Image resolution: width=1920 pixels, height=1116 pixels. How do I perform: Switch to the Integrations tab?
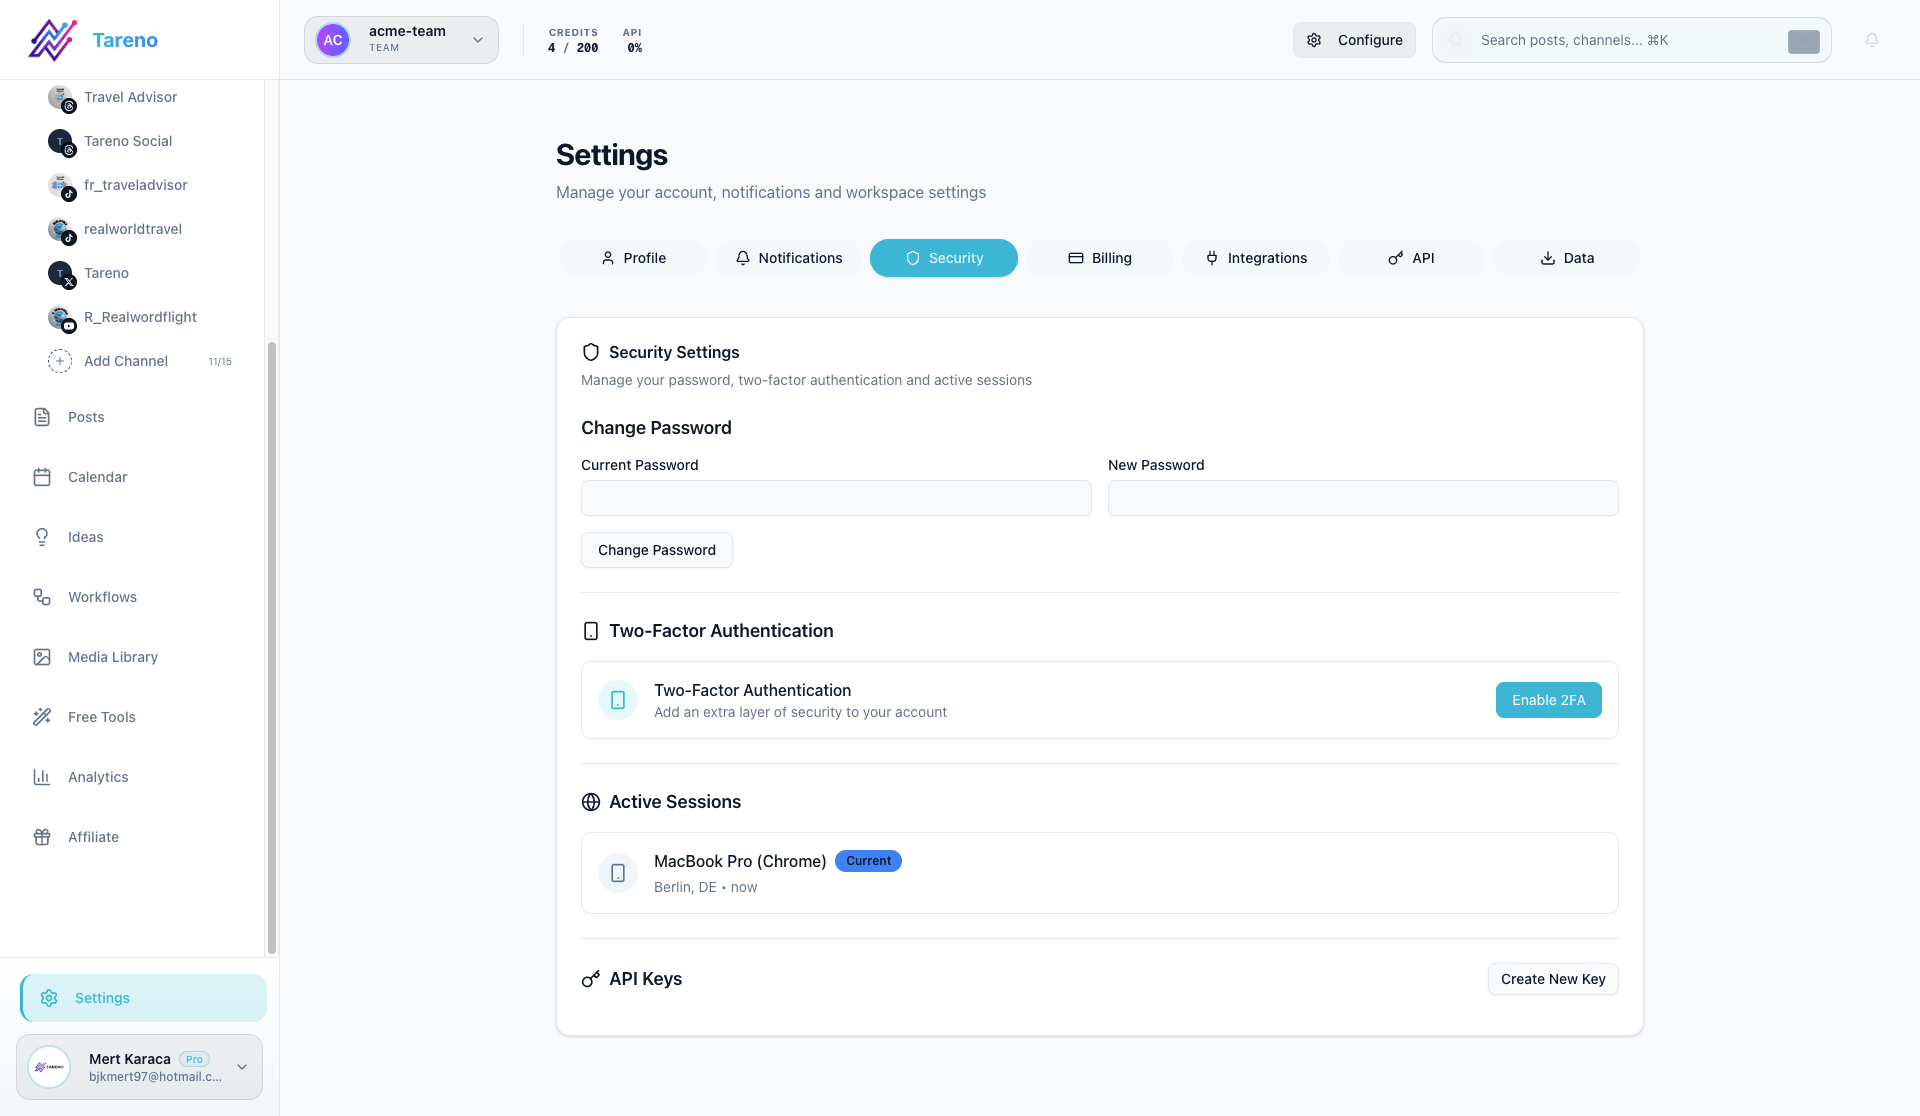pyautogui.click(x=1255, y=258)
